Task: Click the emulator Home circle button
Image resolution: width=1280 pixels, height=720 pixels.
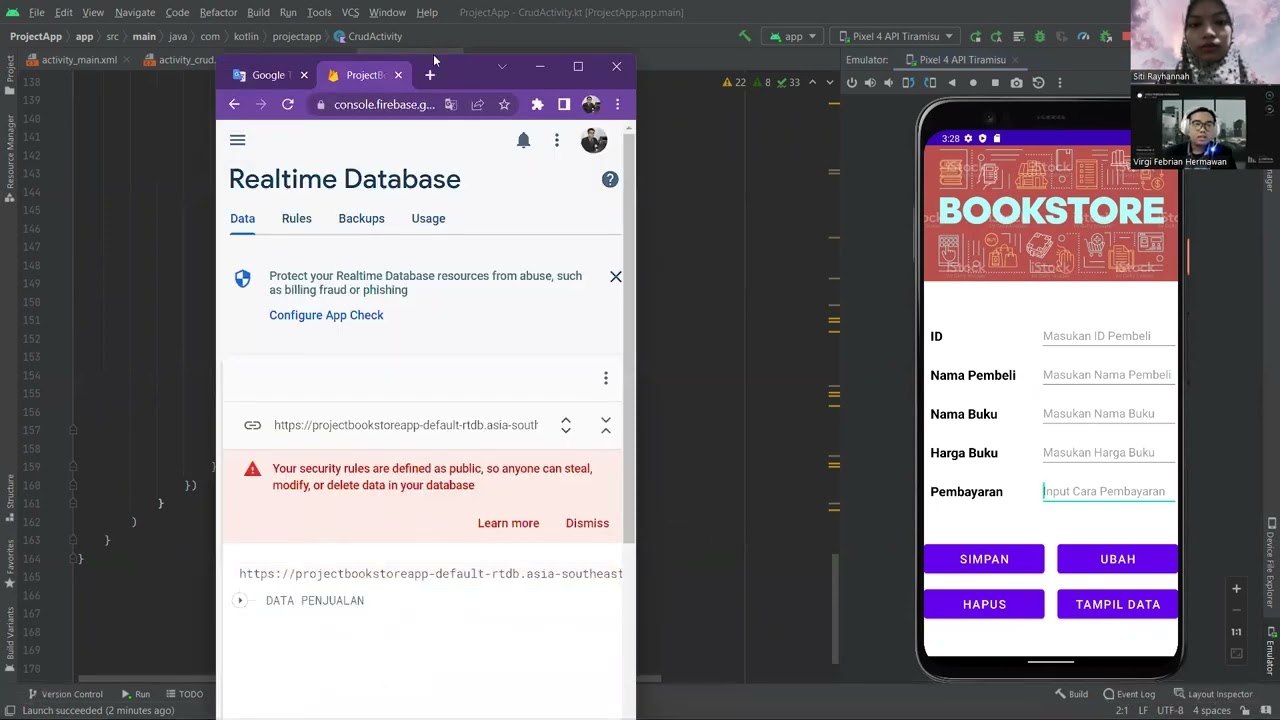Action: [x=973, y=83]
